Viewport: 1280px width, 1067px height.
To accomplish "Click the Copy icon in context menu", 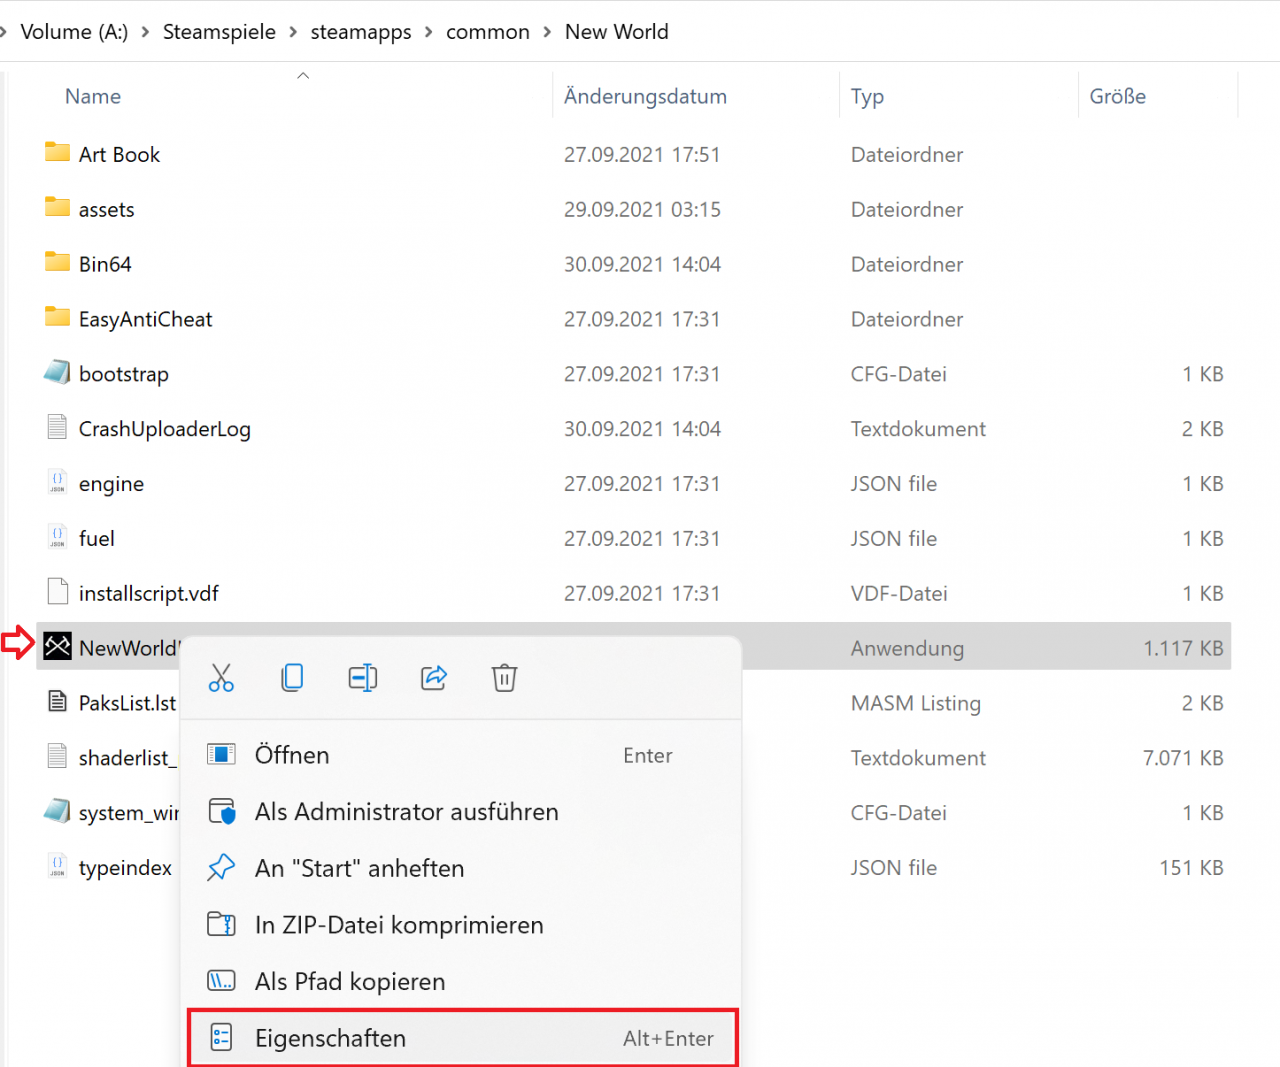I will (x=292, y=678).
